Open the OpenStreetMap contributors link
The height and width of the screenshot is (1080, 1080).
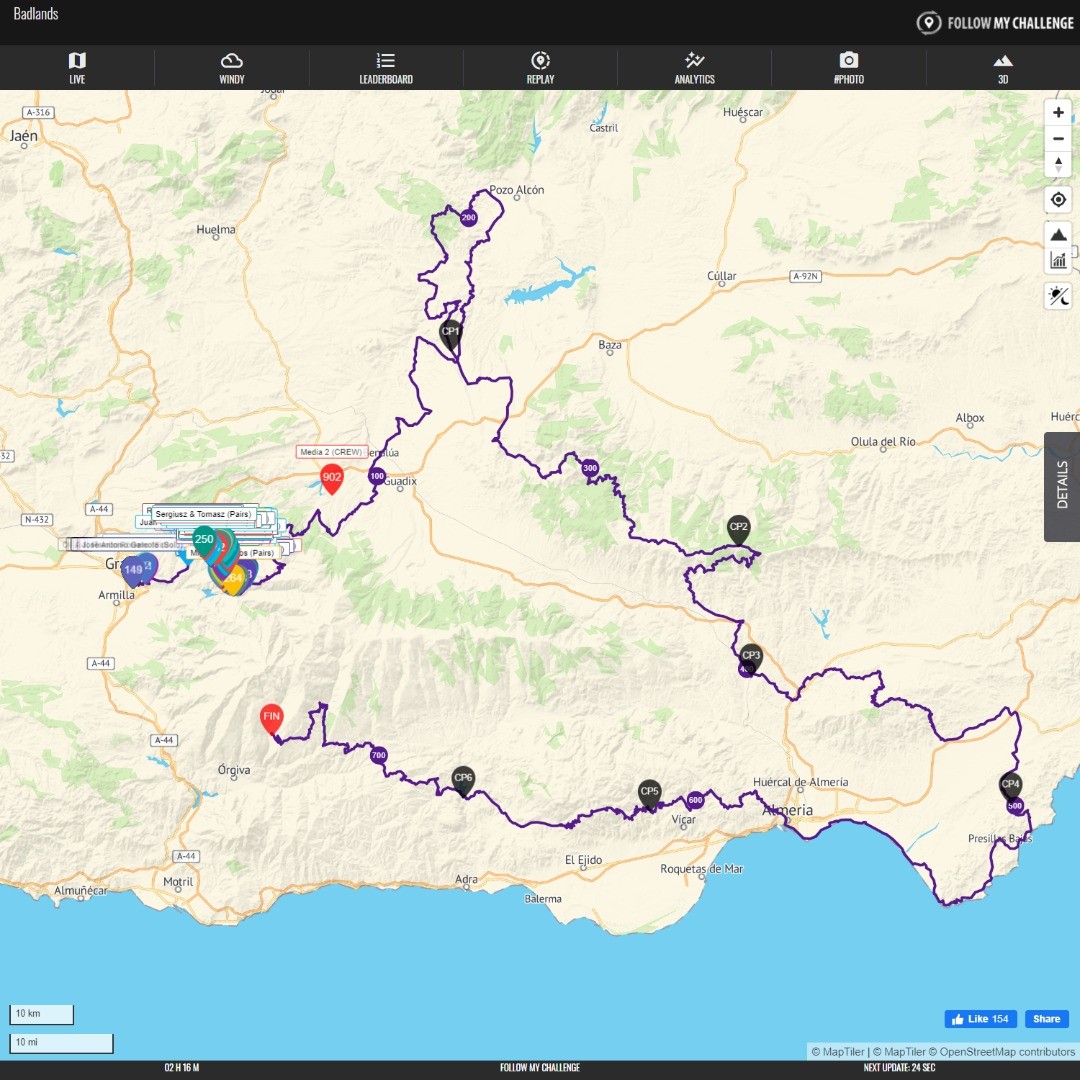click(x=1000, y=1051)
